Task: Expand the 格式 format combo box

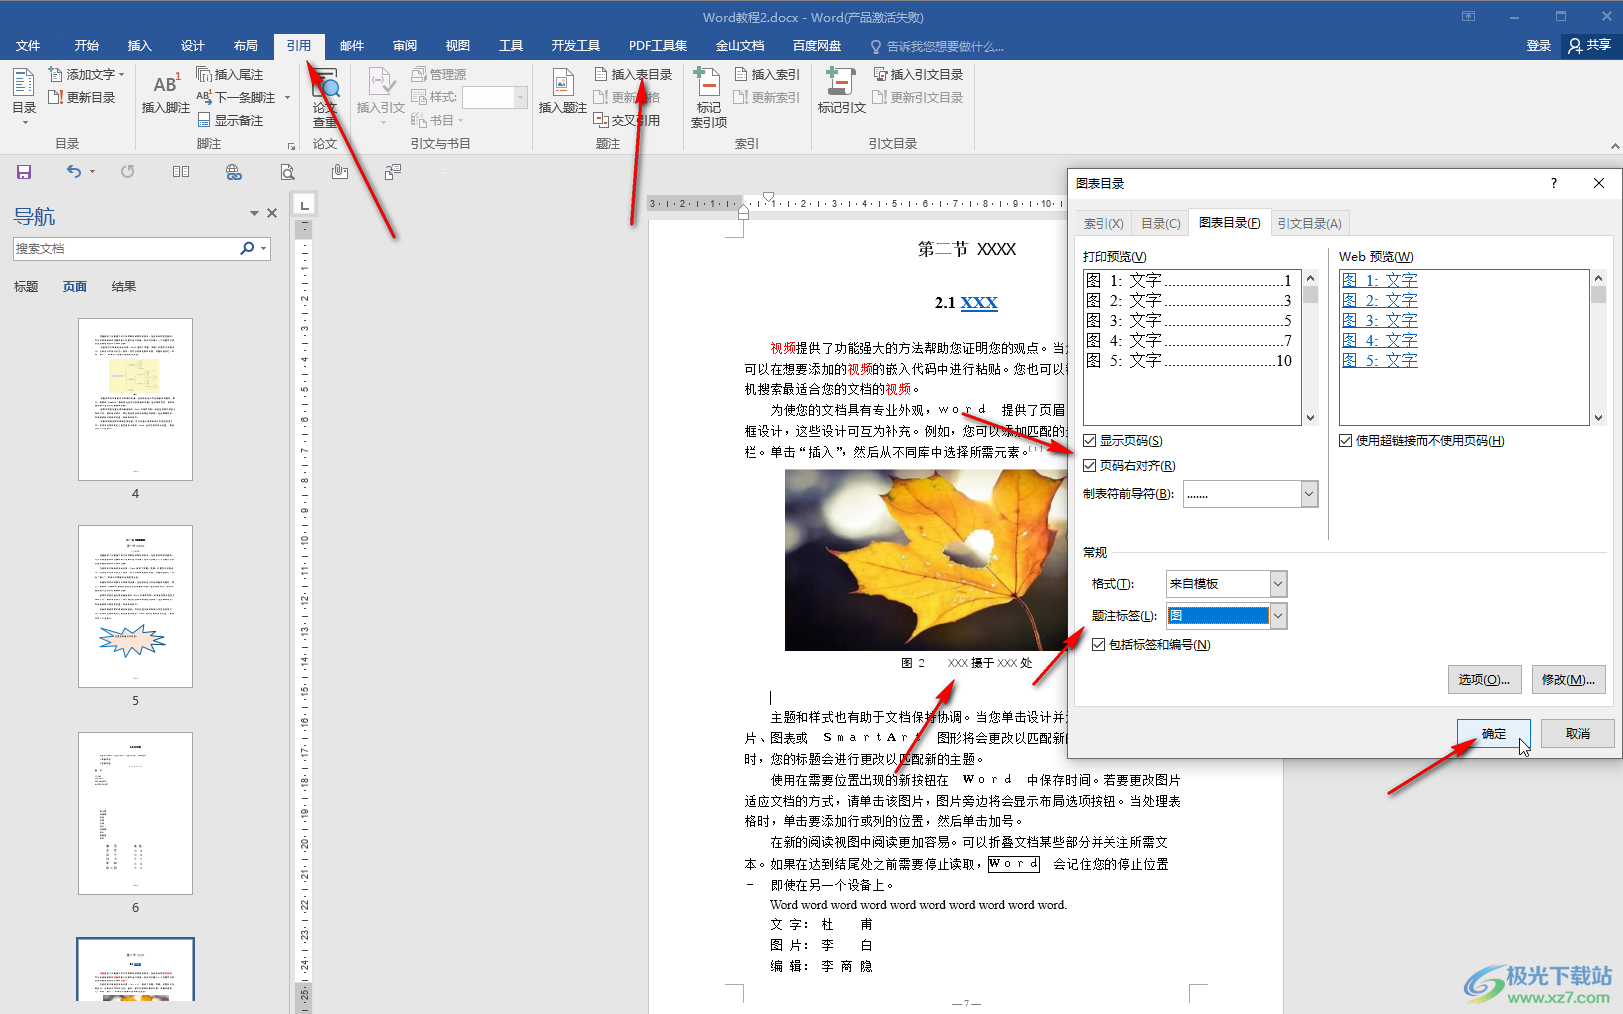Action: point(1277,584)
